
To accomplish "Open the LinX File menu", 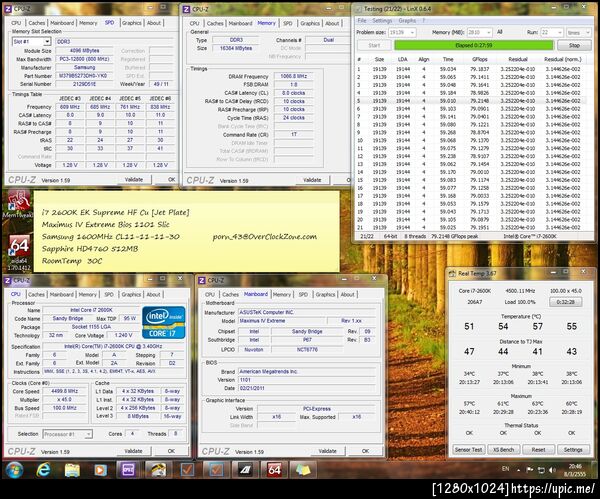I will pyautogui.click(x=362, y=21).
